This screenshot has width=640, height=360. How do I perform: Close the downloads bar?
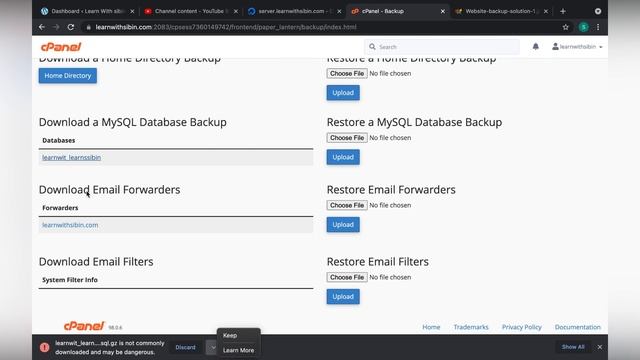(x=600, y=347)
